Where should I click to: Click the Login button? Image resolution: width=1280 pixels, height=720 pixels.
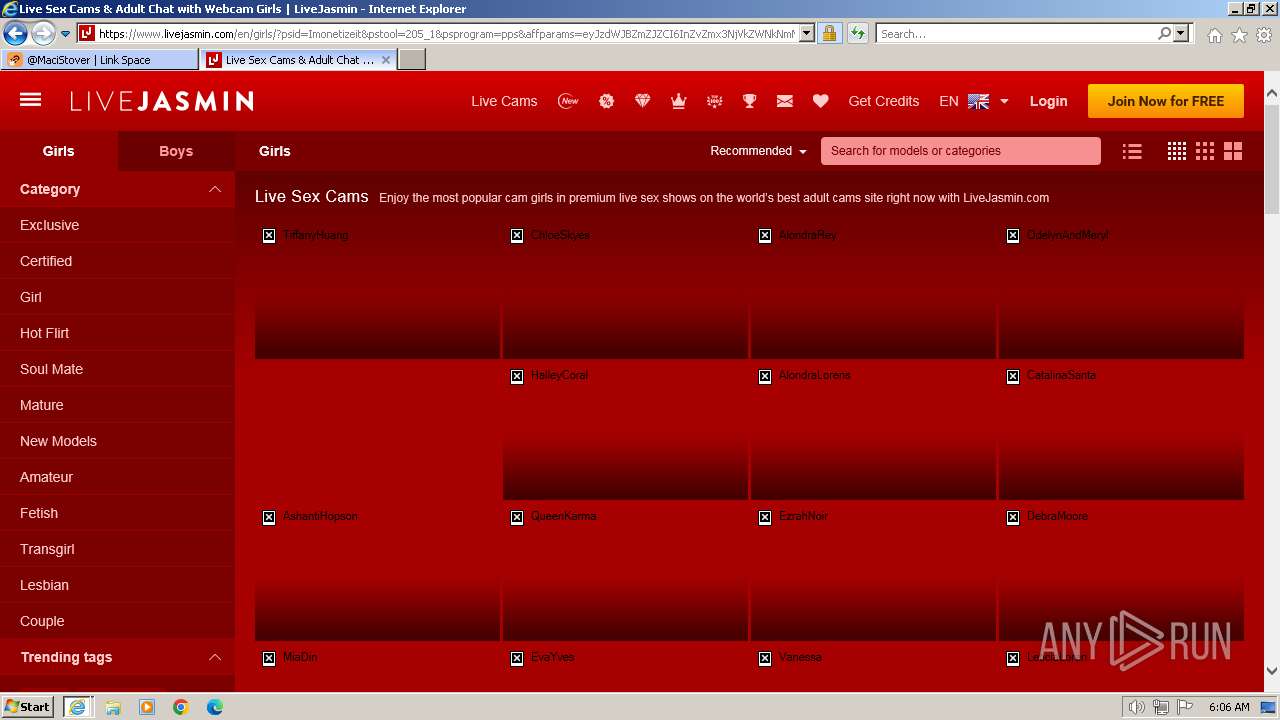(x=1048, y=101)
